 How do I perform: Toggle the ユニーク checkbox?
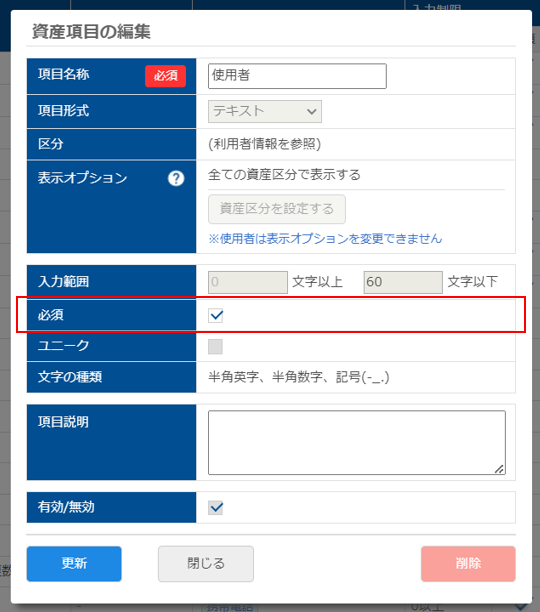(215, 346)
